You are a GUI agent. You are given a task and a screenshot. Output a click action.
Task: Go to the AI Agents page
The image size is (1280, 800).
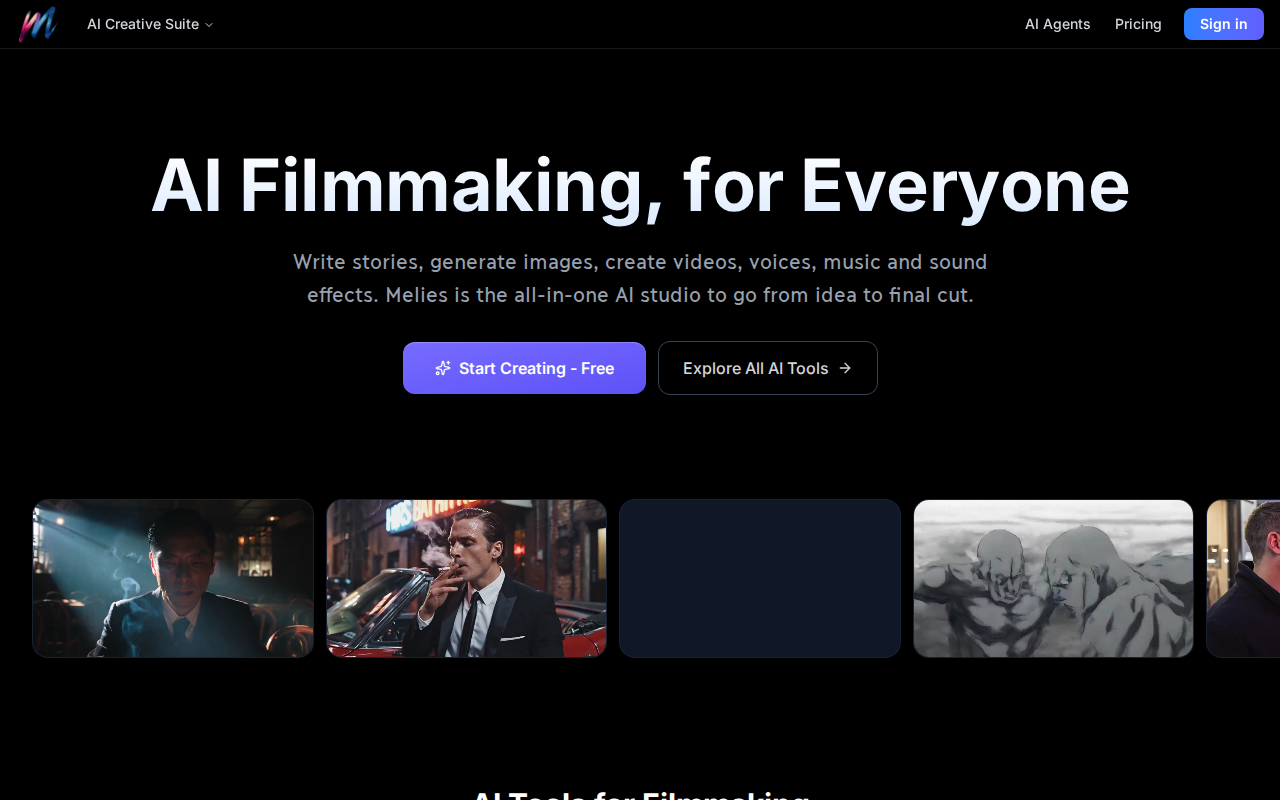[1057, 24]
